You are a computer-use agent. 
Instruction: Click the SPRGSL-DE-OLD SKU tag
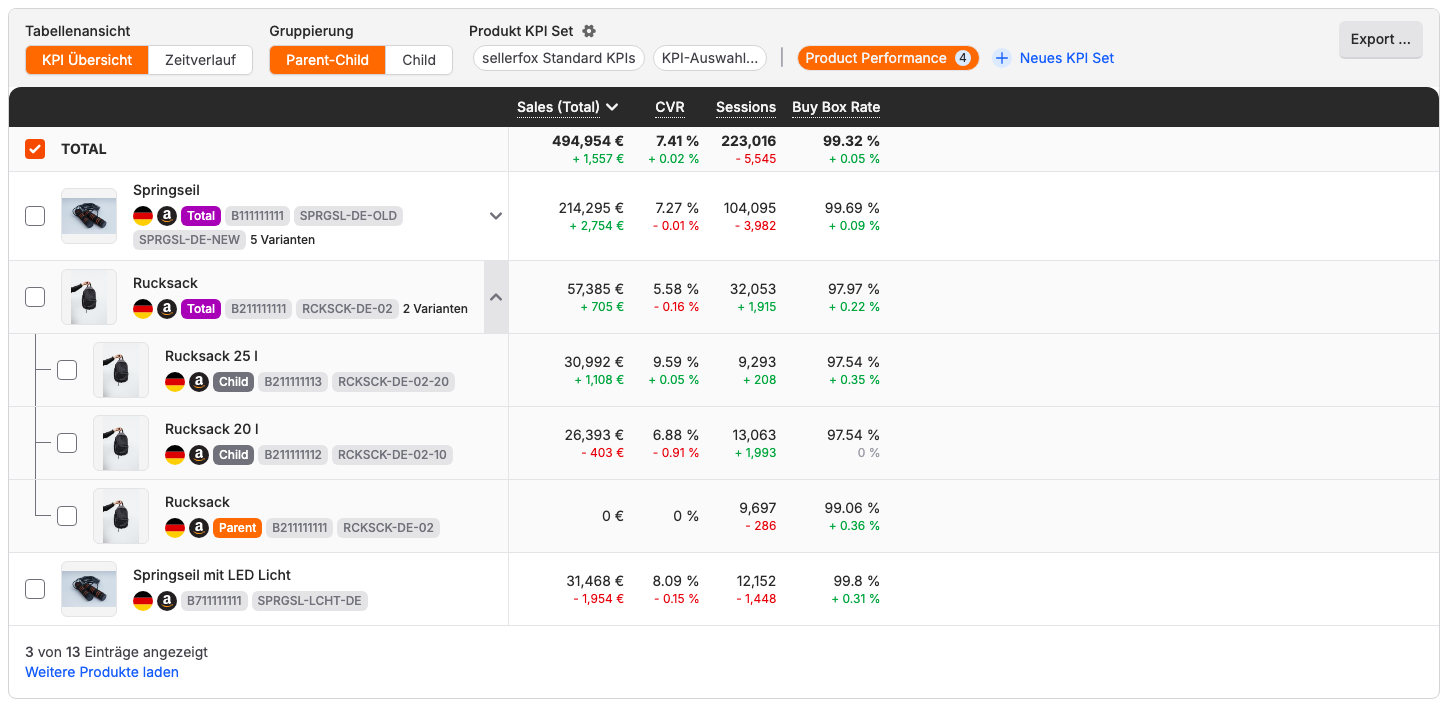(348, 215)
